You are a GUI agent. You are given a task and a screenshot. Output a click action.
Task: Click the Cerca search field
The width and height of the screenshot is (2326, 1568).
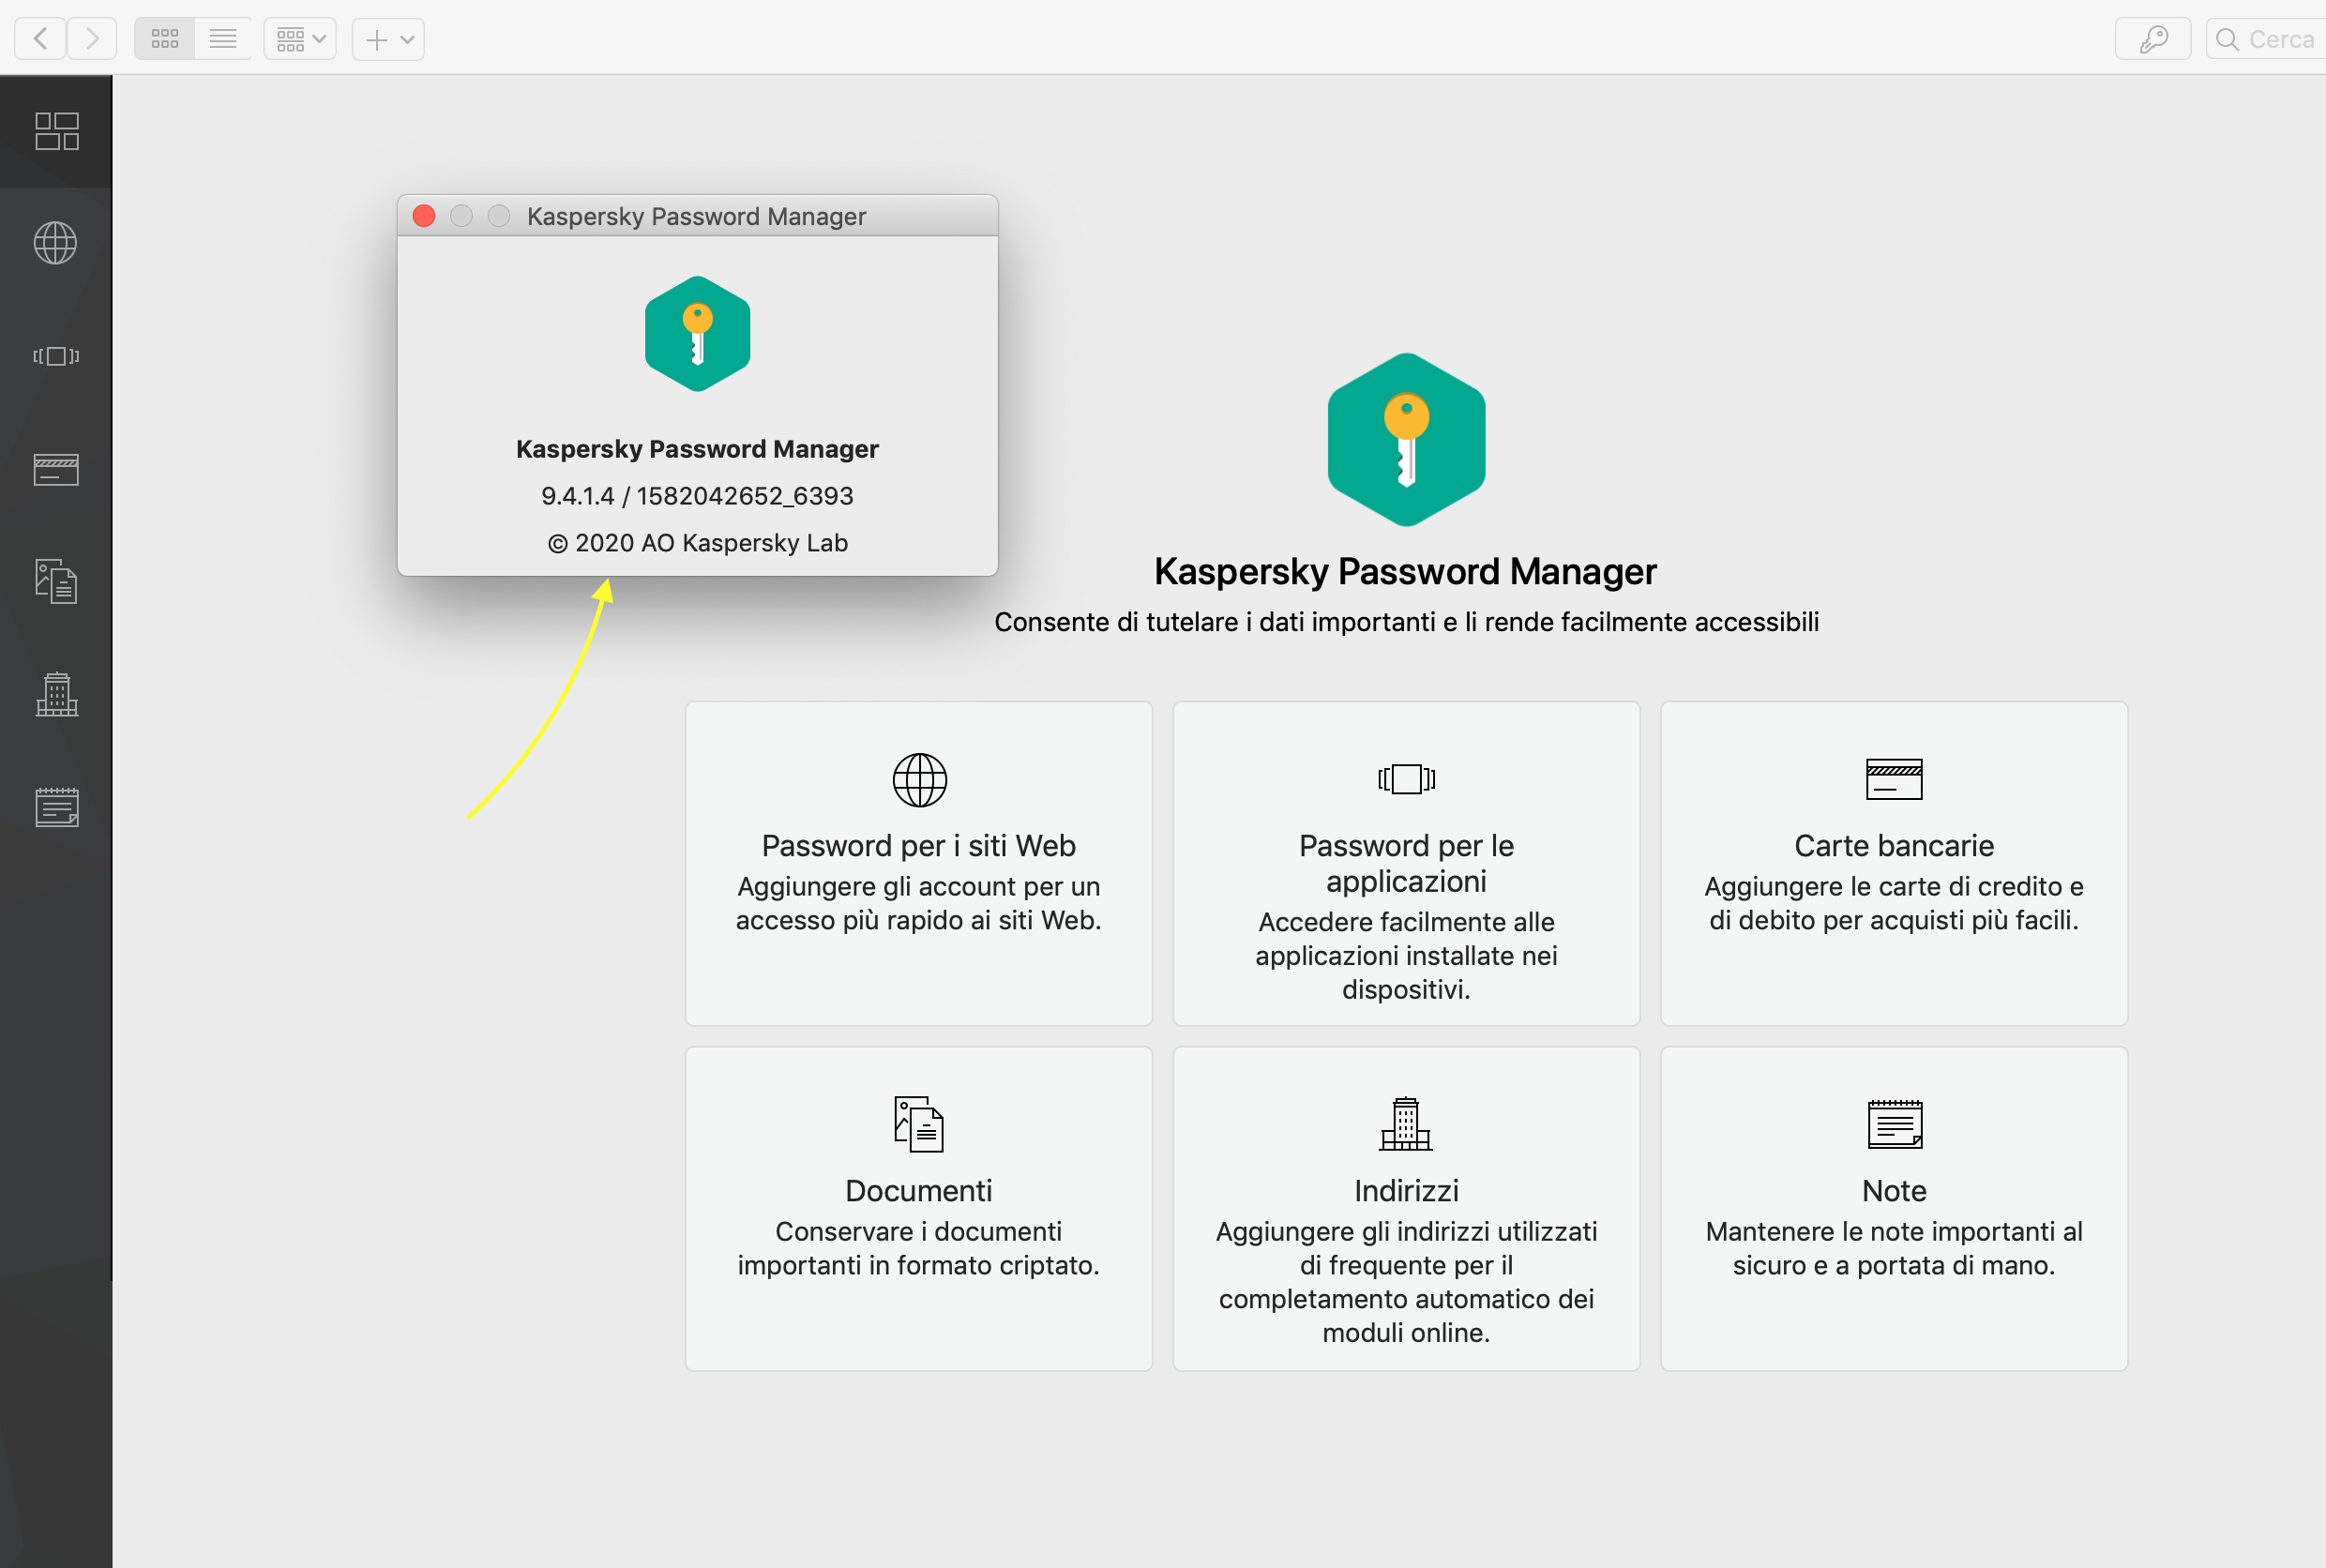2266,39
